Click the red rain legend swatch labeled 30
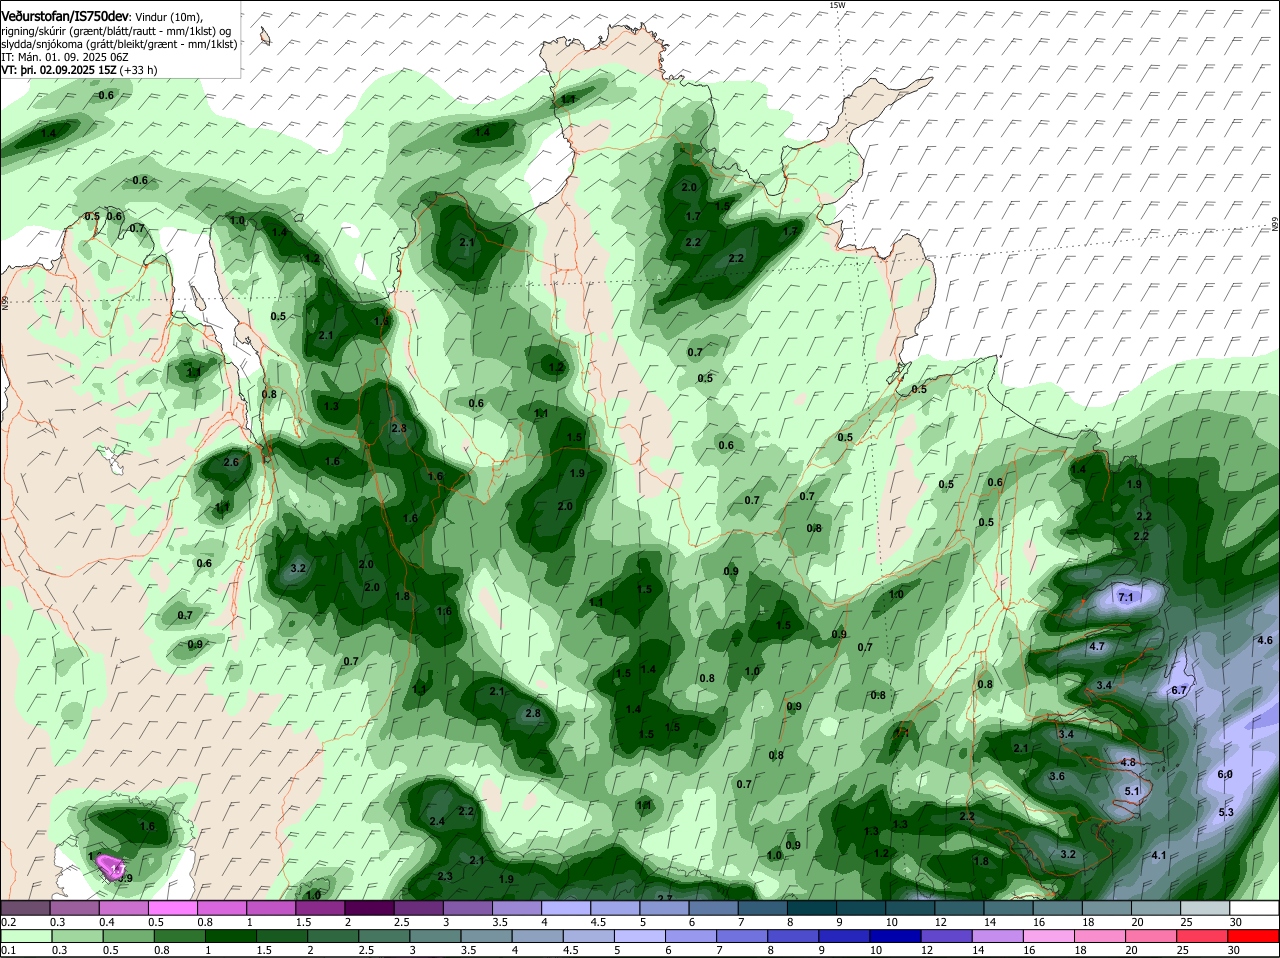 1254,936
